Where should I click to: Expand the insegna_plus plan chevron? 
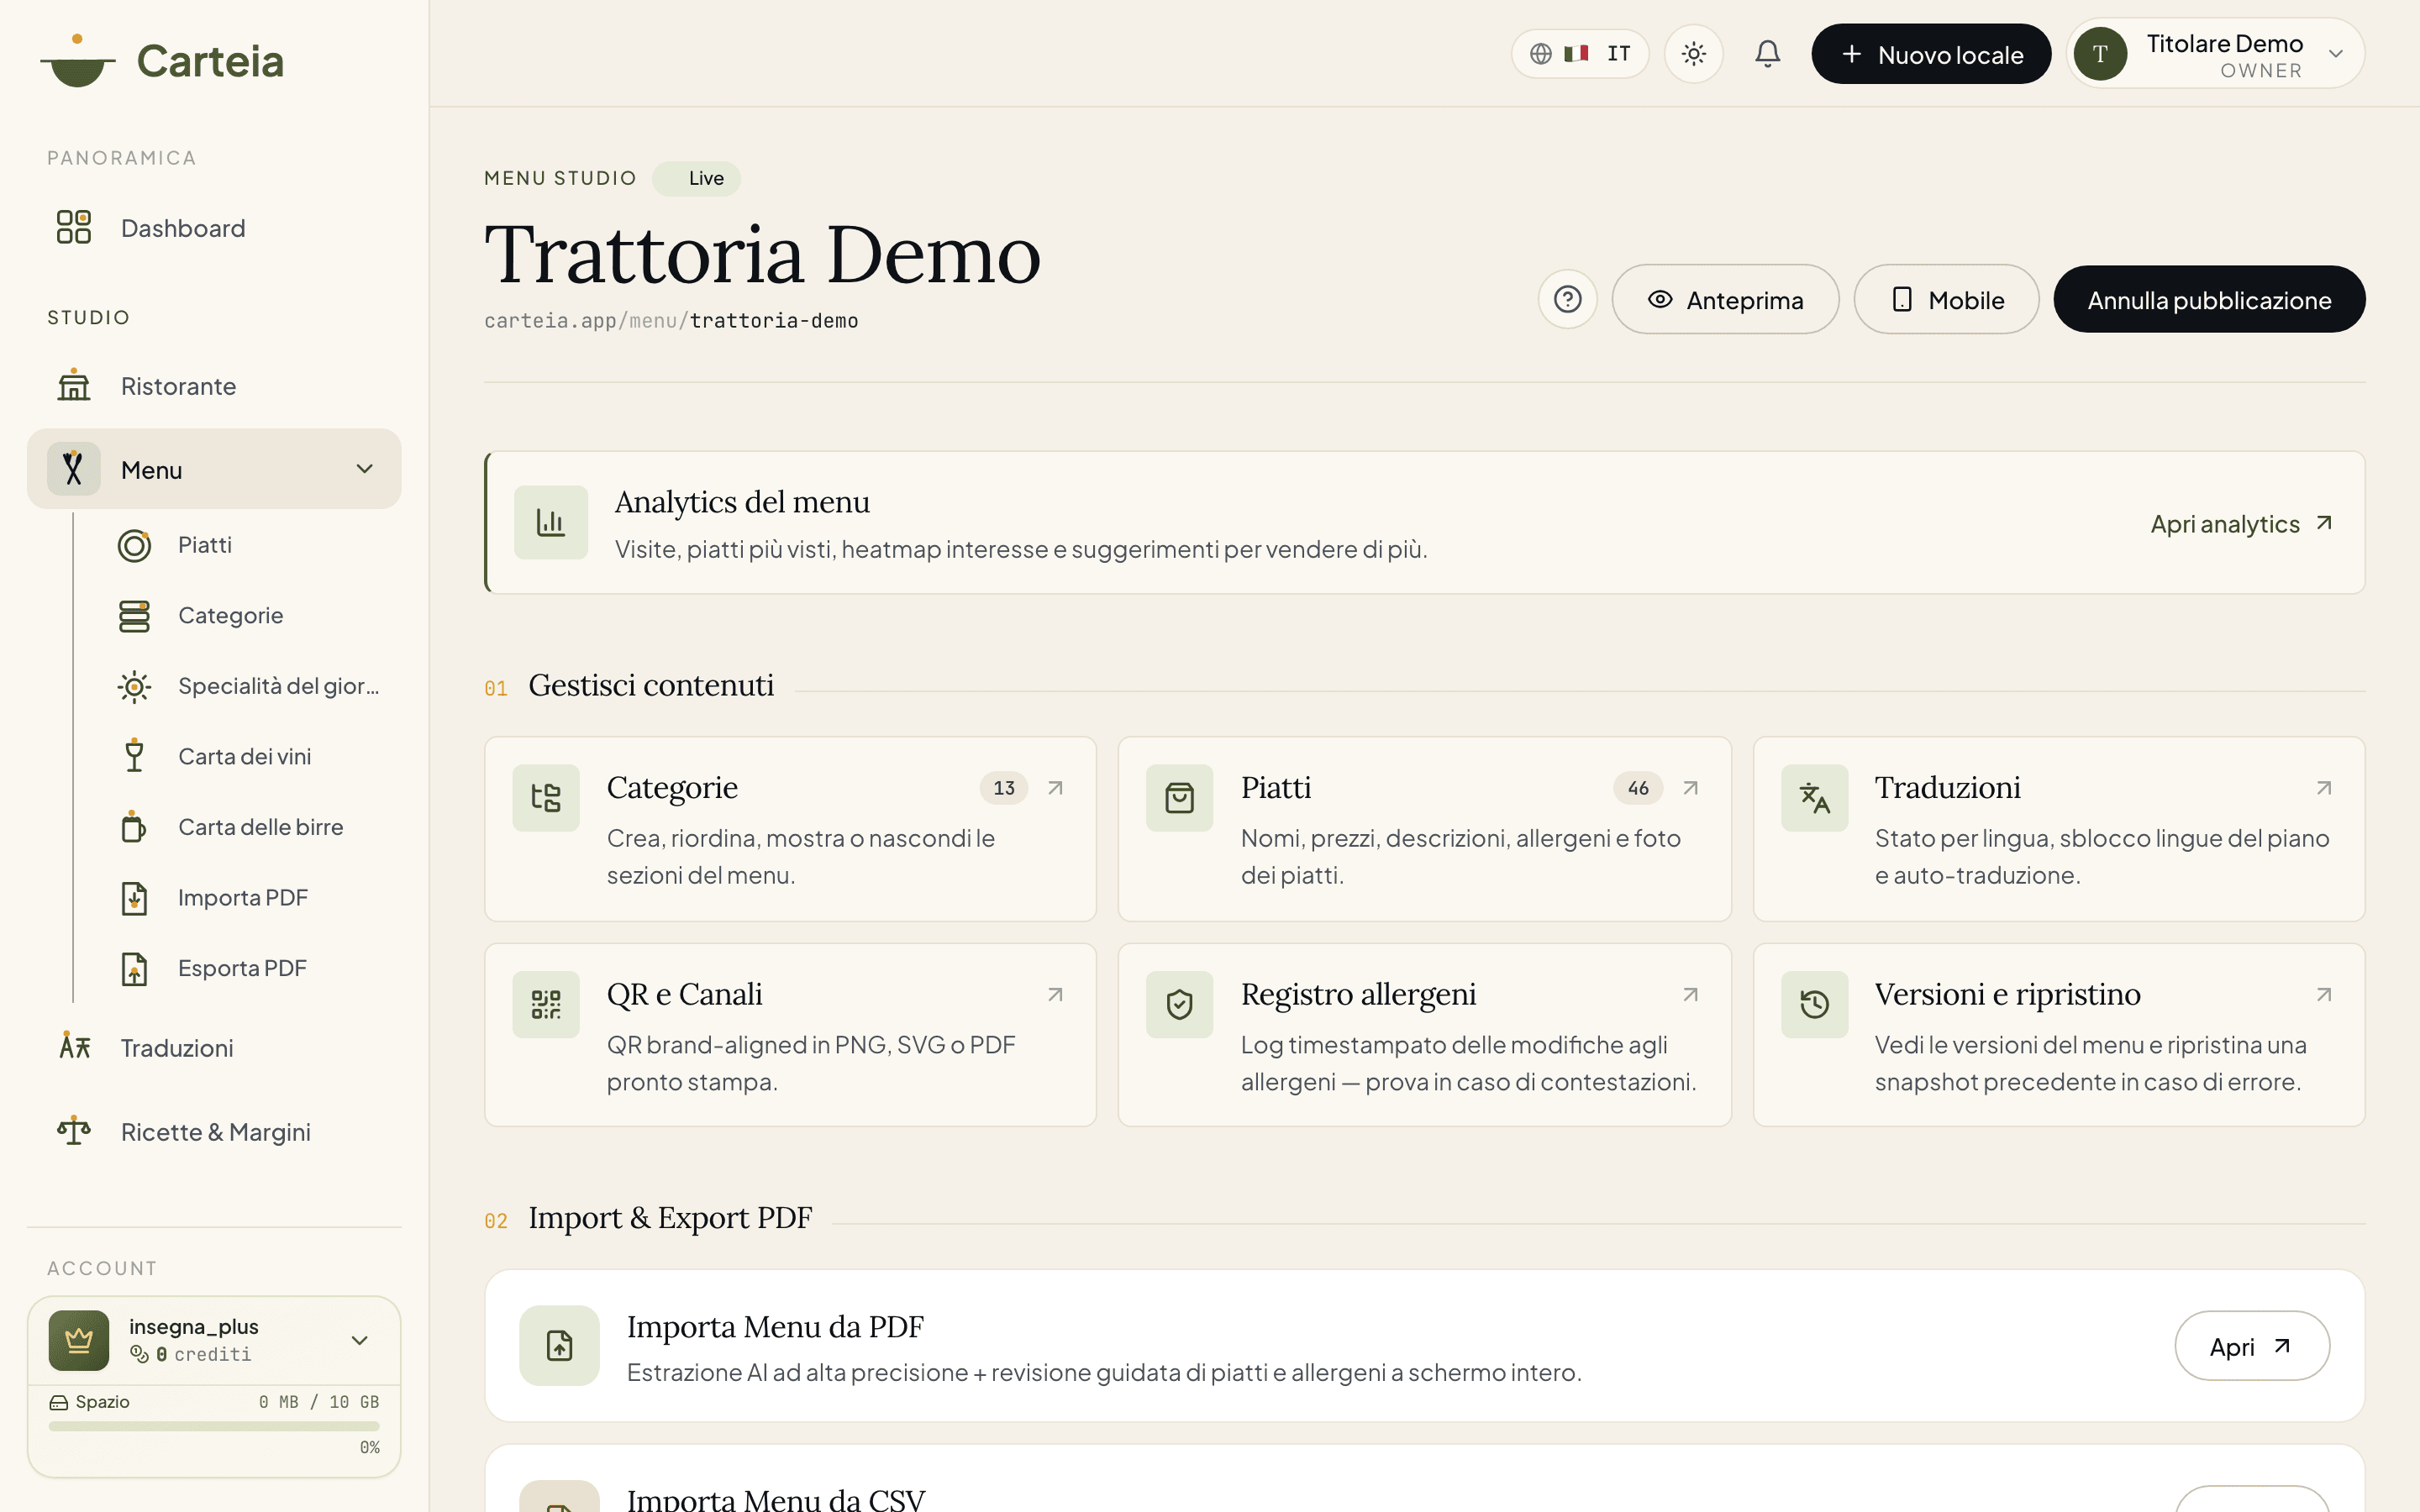[x=359, y=1340]
